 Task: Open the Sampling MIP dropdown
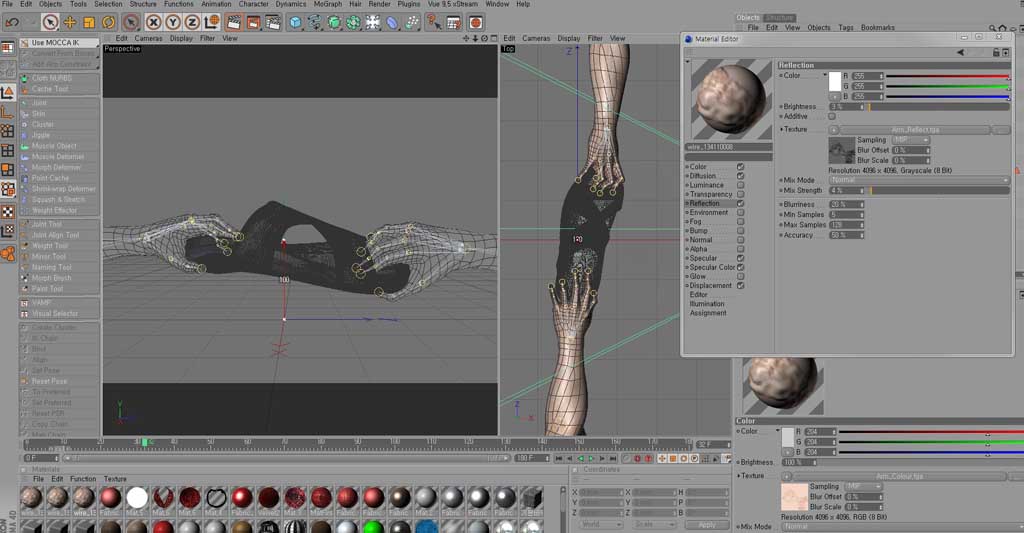[x=910, y=140]
